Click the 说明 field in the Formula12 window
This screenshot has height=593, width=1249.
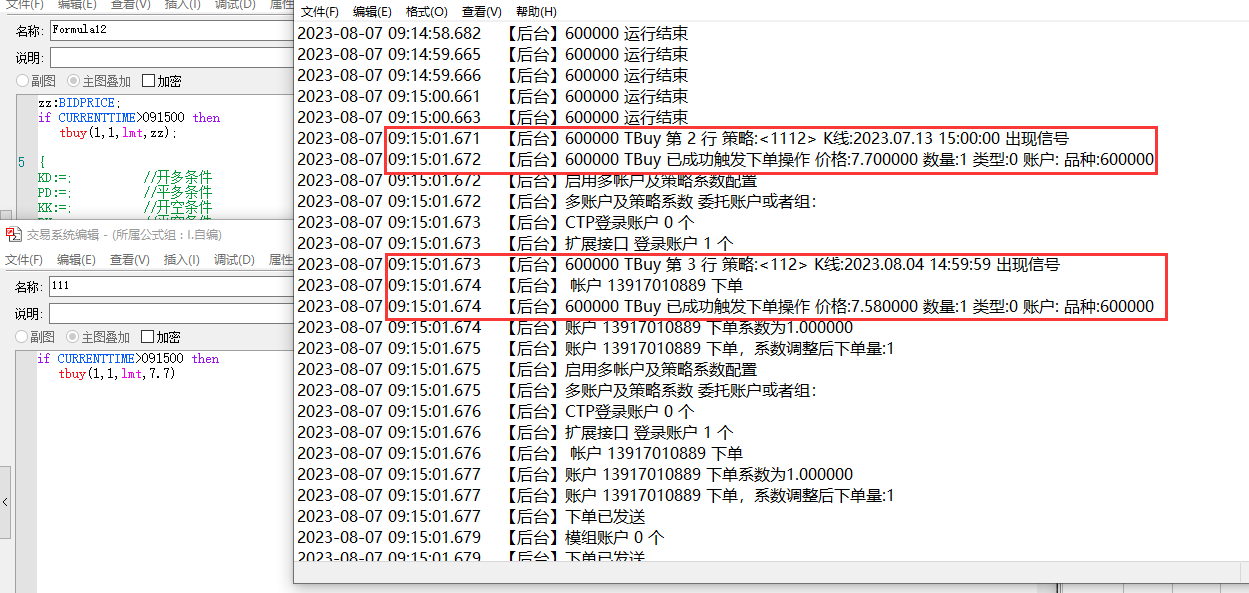(x=170, y=57)
